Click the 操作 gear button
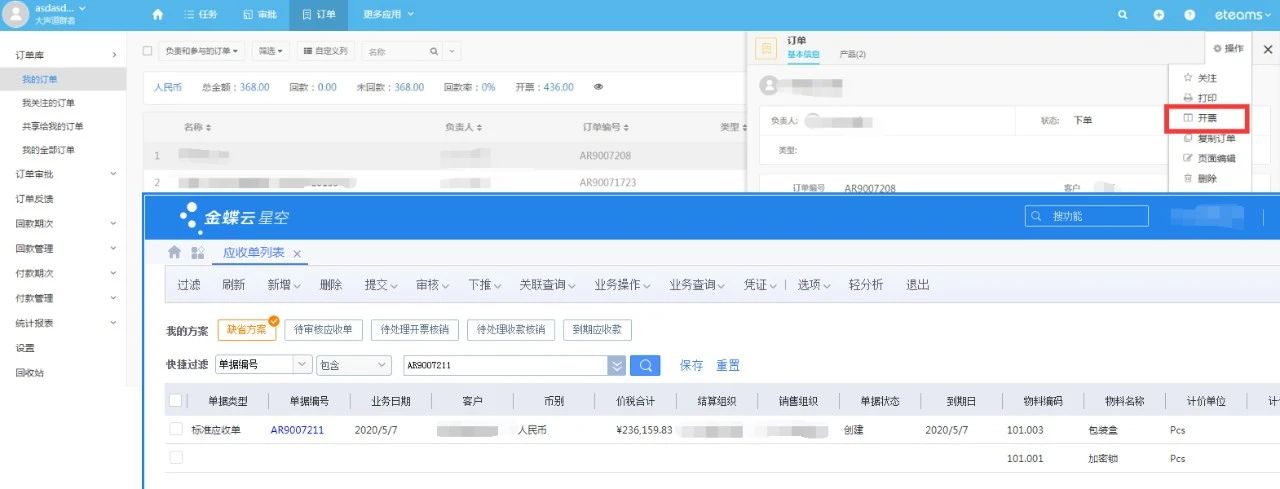1280x489 pixels. pyautogui.click(x=1228, y=48)
